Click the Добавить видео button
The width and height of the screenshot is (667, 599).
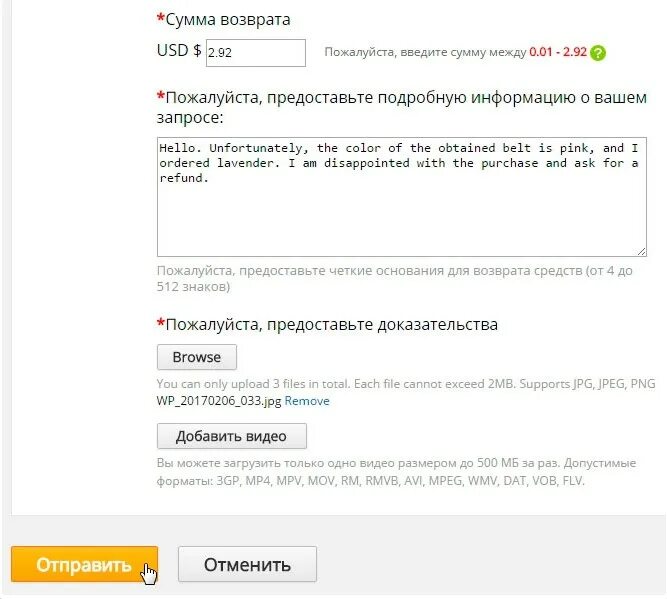tap(231, 436)
